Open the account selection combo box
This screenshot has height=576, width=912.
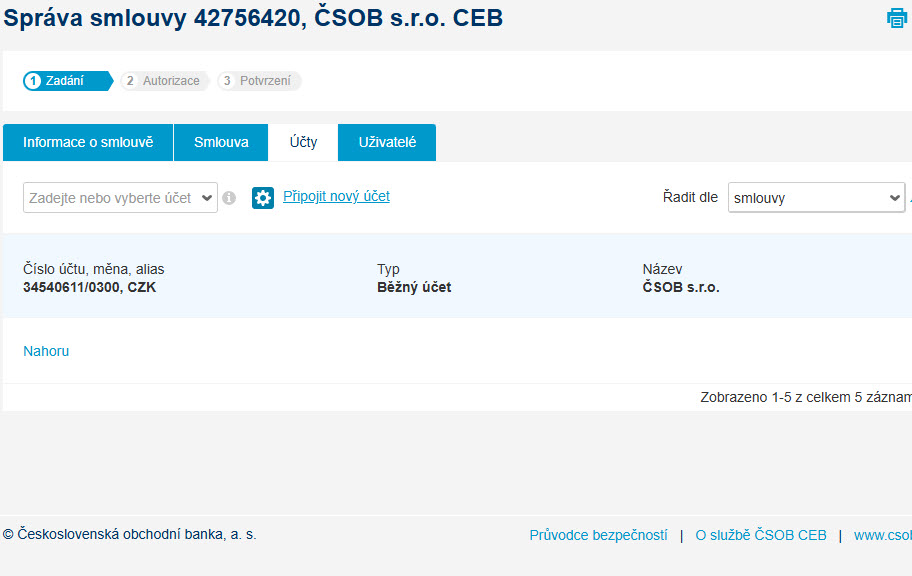(x=120, y=198)
